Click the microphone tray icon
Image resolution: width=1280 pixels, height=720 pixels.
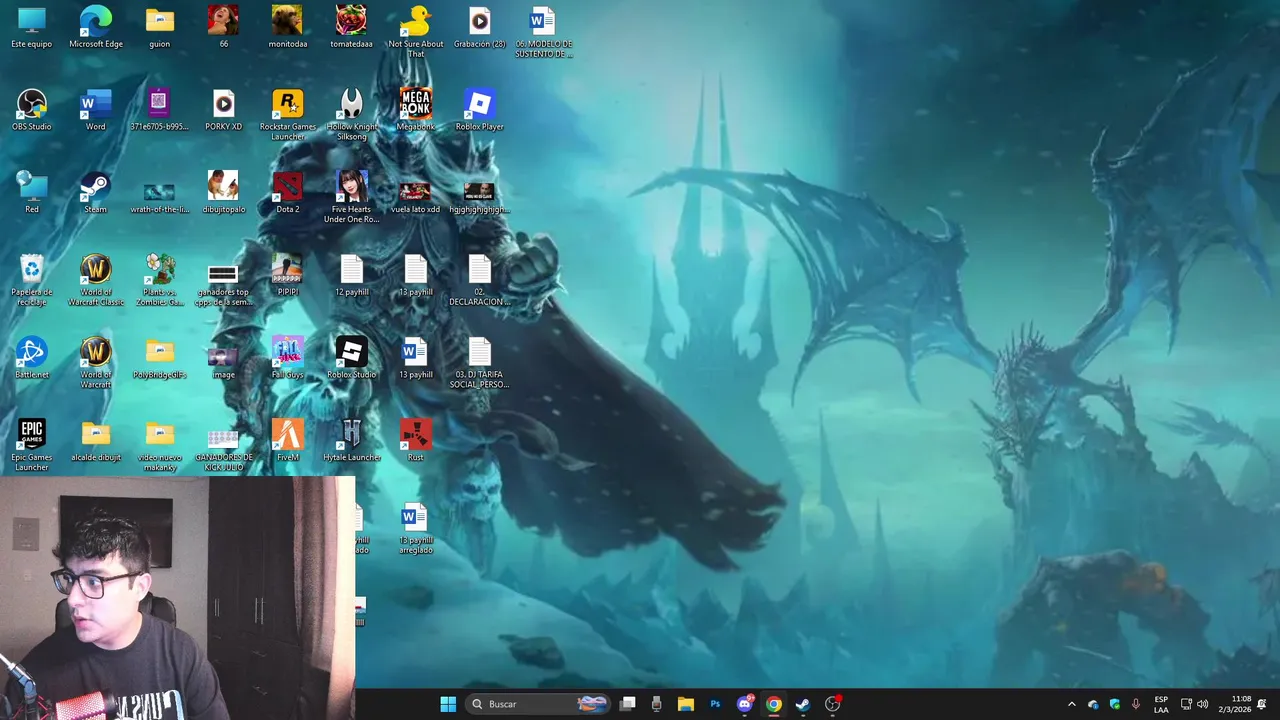point(1136,704)
